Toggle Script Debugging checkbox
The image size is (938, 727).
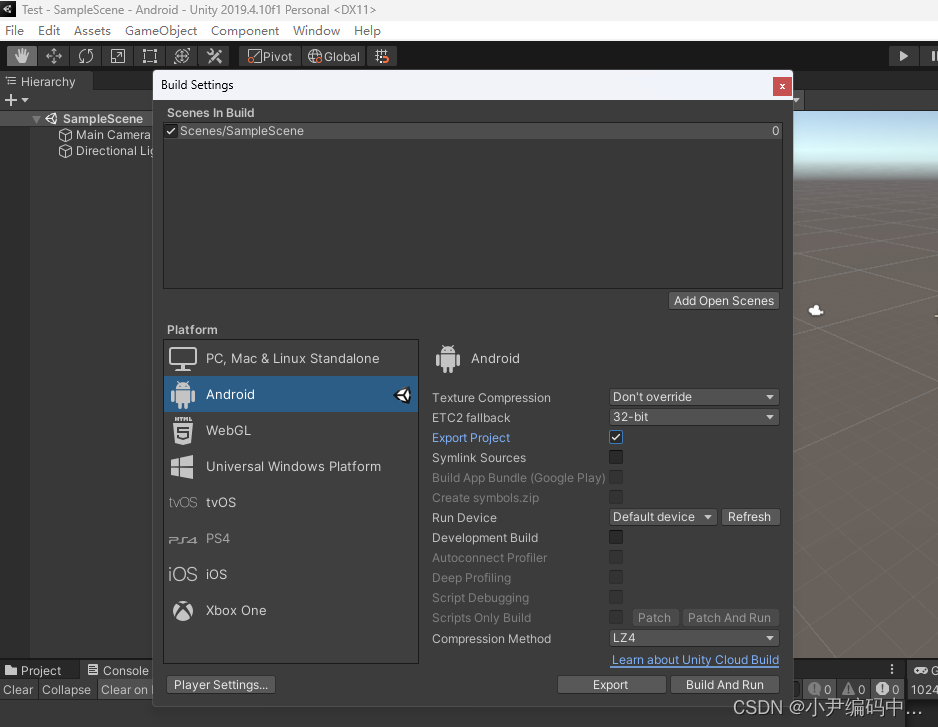616,597
